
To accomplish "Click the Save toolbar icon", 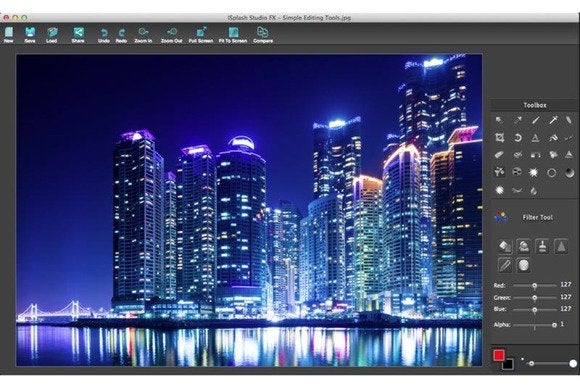I will (x=30, y=35).
